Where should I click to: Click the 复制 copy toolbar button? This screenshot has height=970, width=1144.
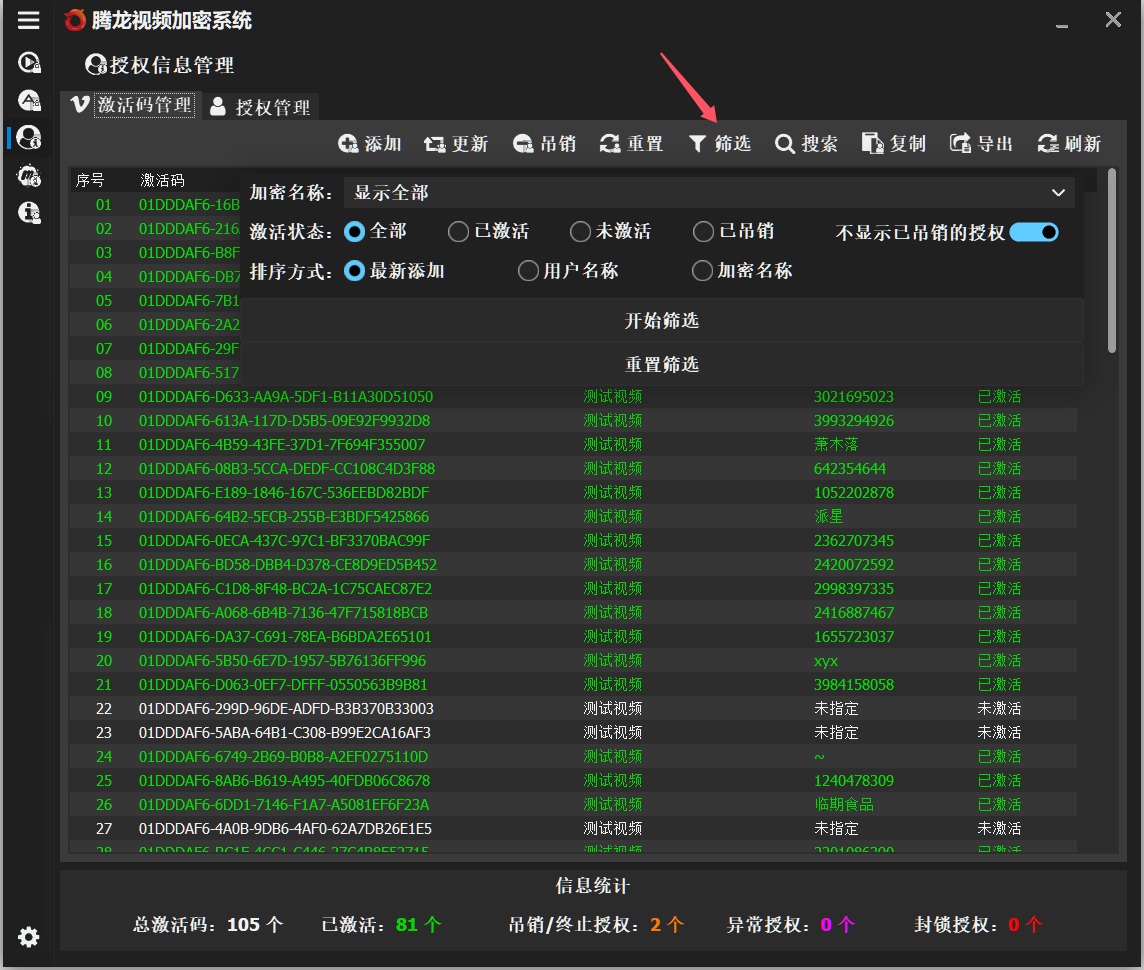pos(894,144)
